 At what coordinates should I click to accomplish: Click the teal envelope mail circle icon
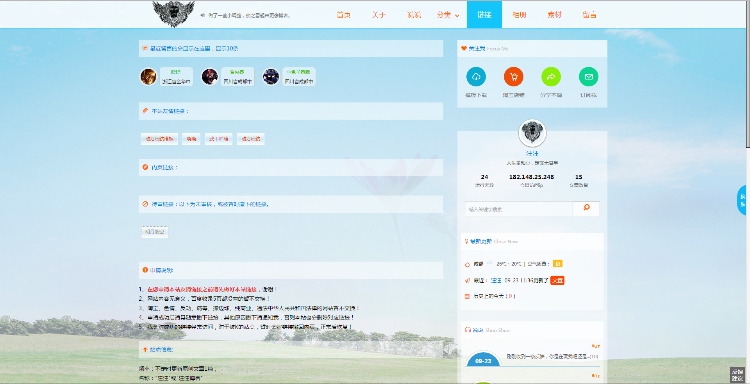[588, 77]
